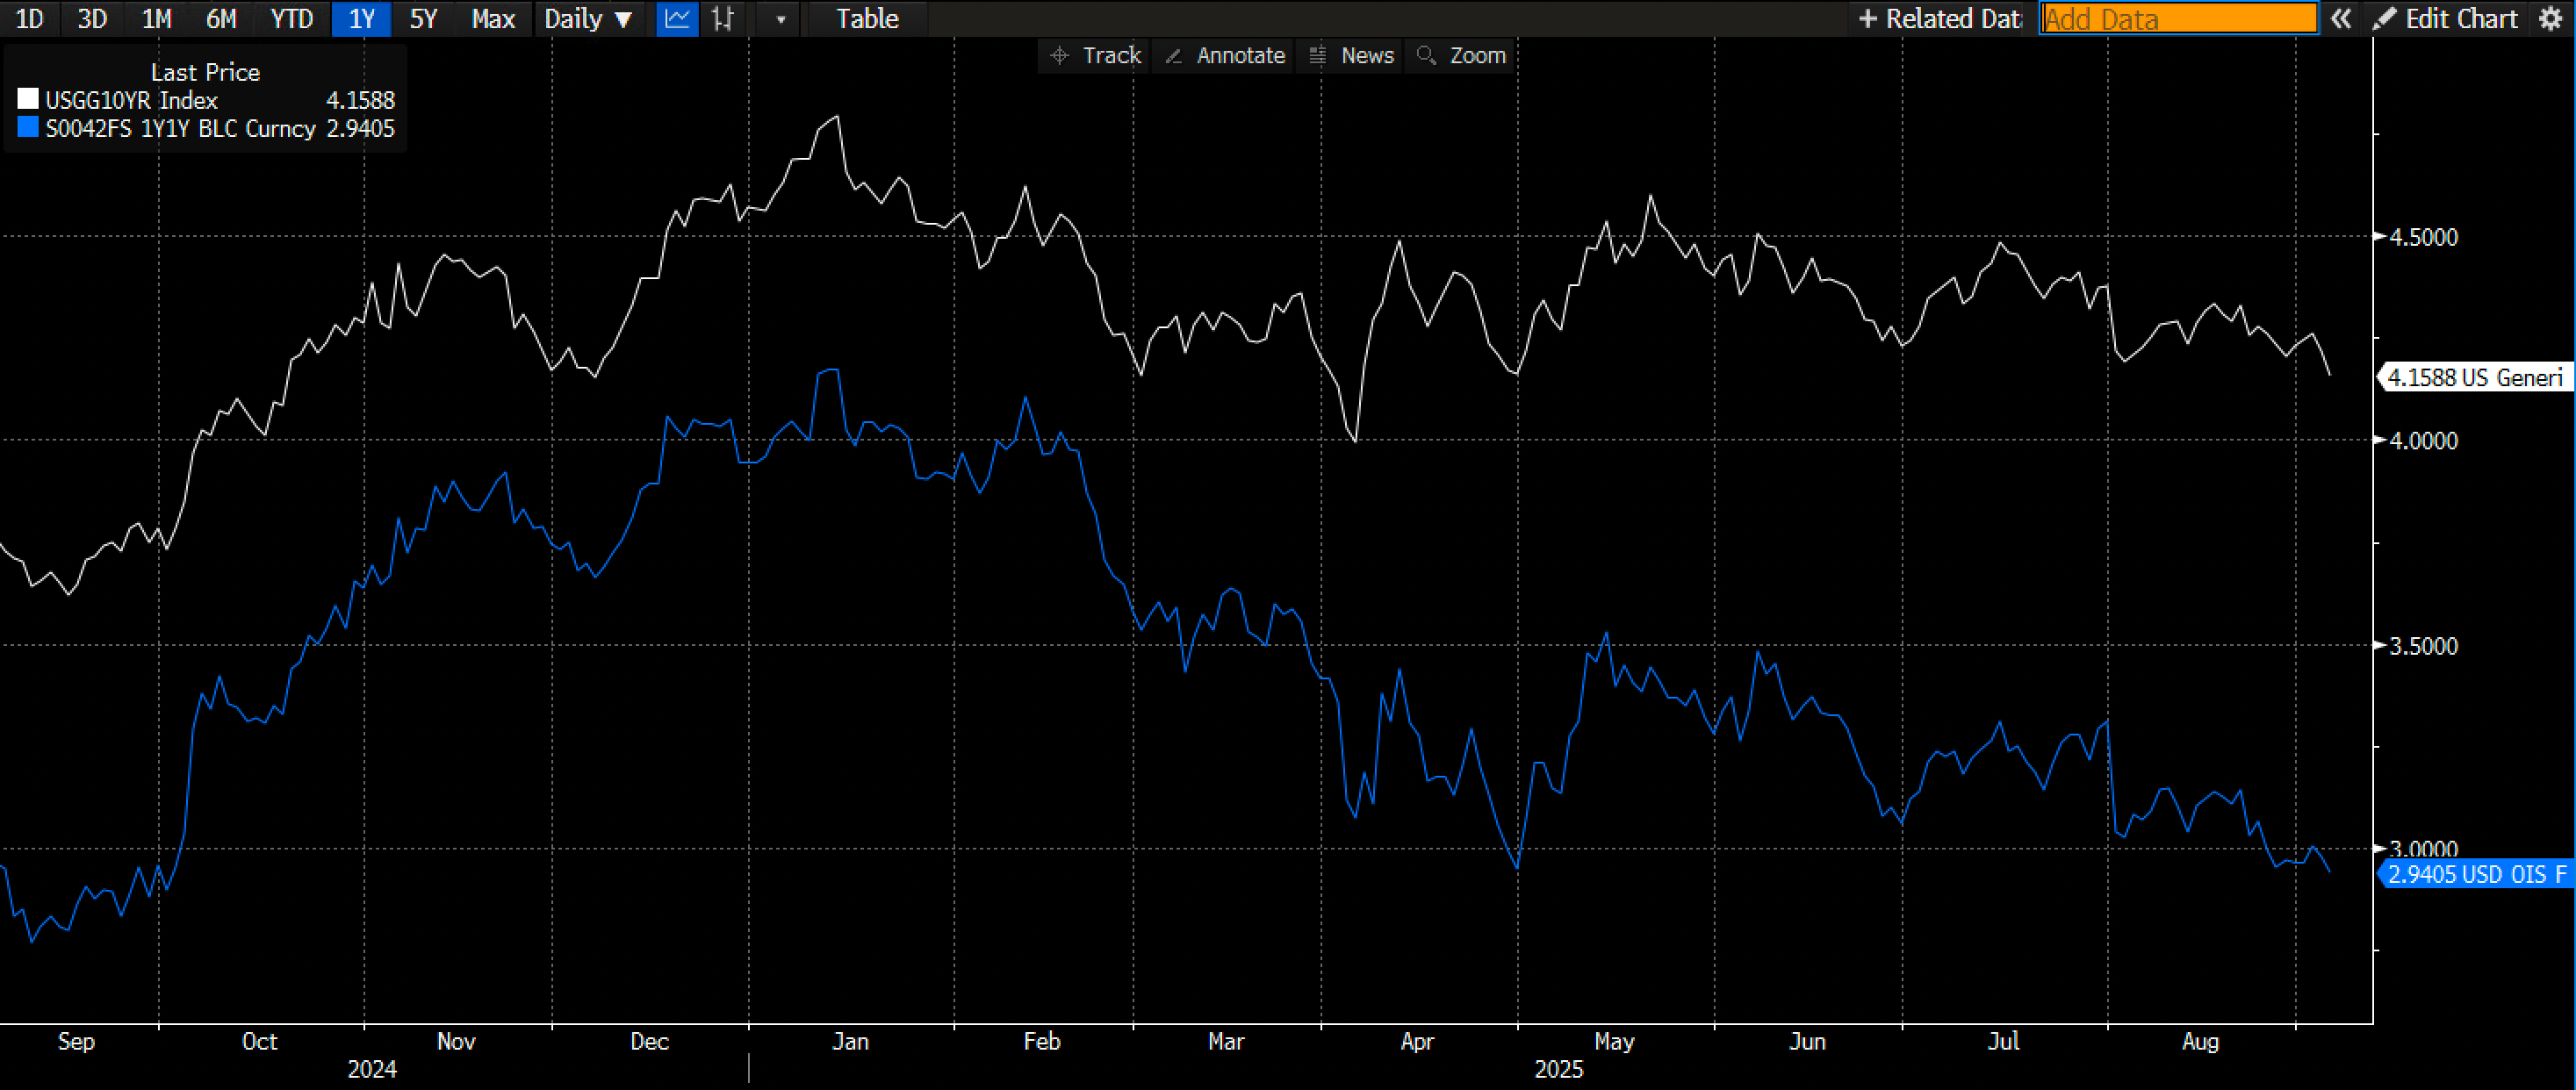Click the blue S0042FS legend swatch
The height and width of the screenshot is (1090, 2576).
click(28, 128)
